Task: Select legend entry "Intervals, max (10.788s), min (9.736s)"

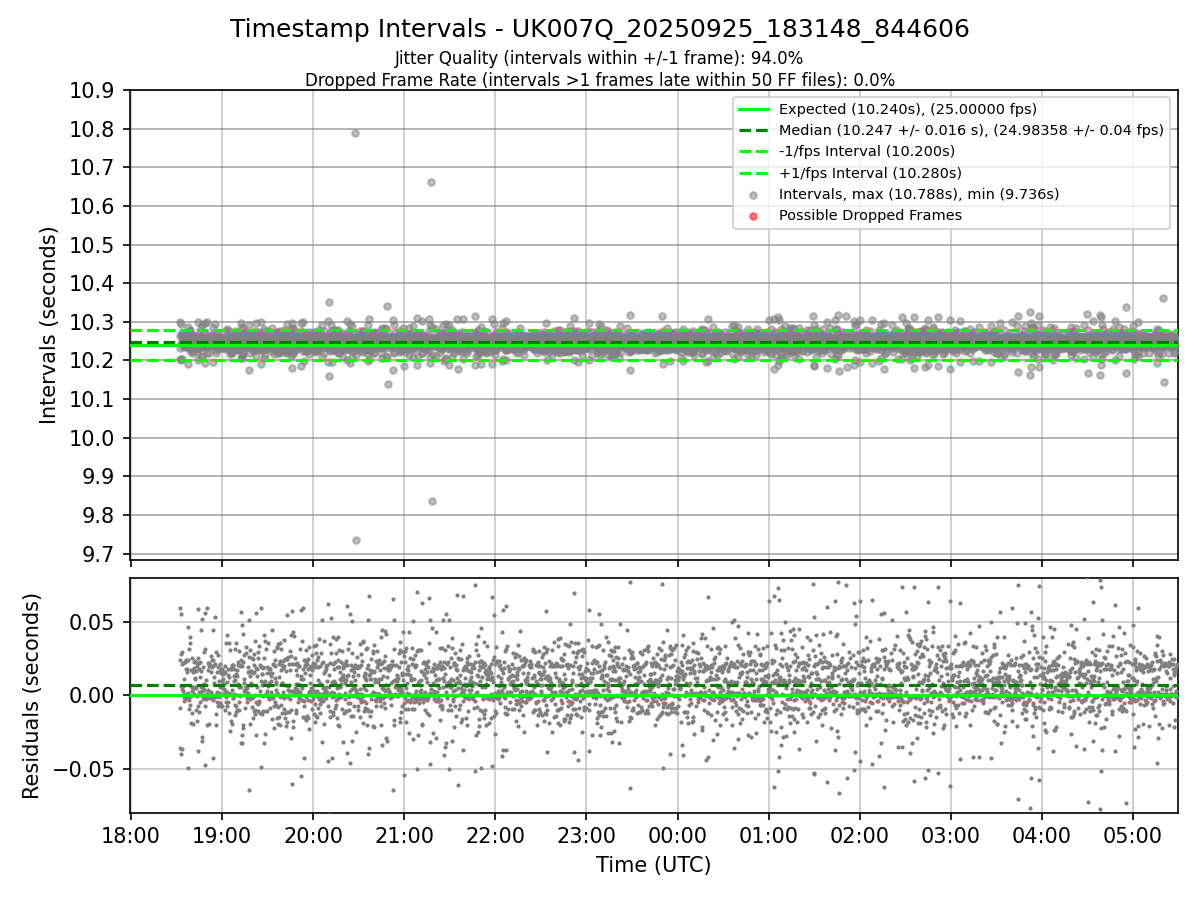Action: pos(919,194)
